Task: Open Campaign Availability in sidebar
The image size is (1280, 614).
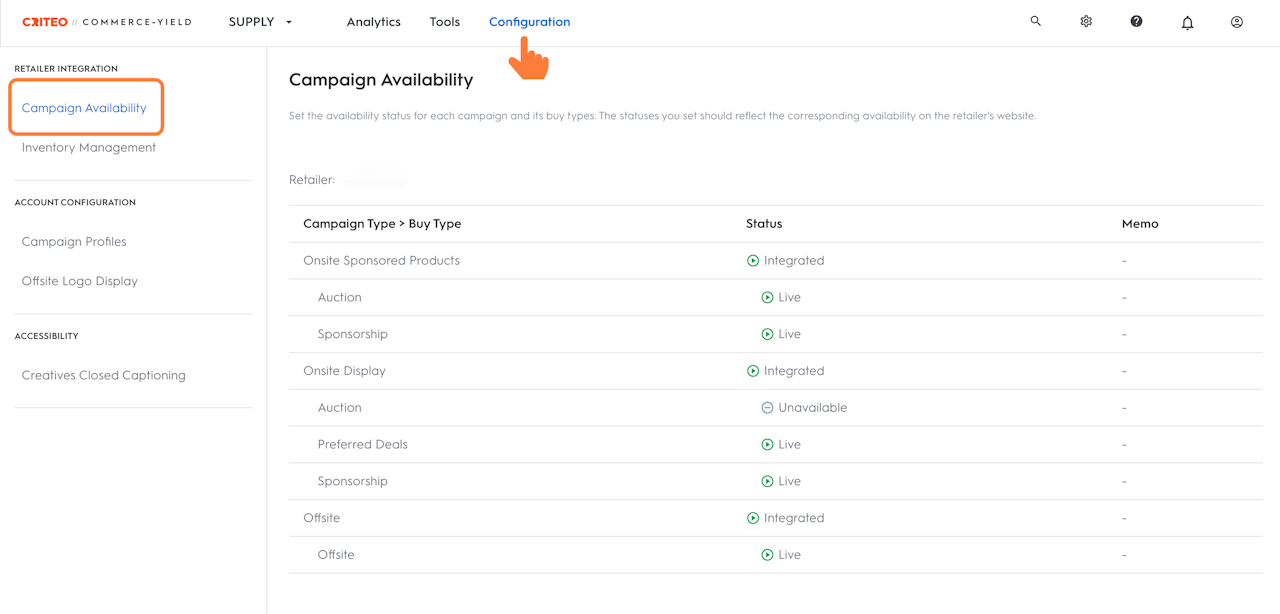Action: click(x=84, y=108)
